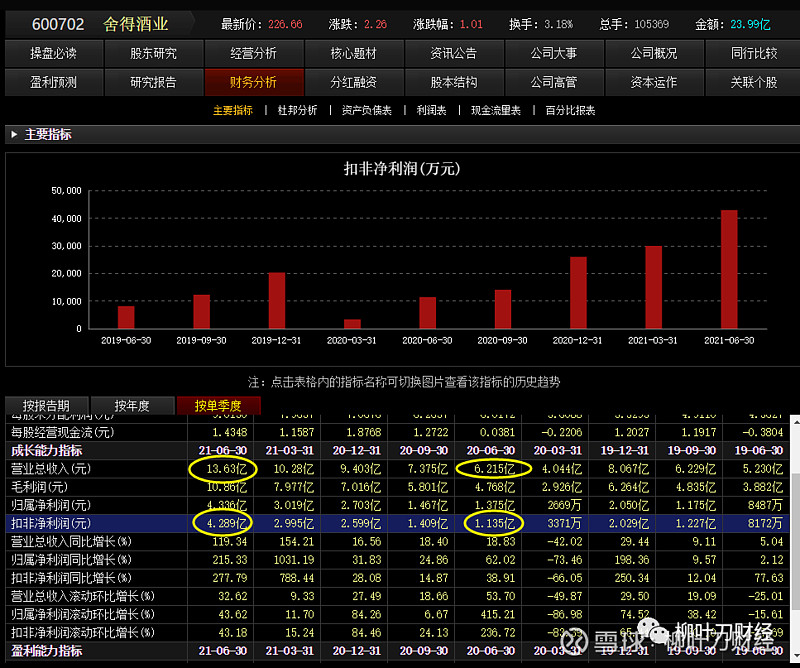The height and width of the screenshot is (668, 800).
Task: Click the 盈利能力指标 header row
Action: [397, 651]
